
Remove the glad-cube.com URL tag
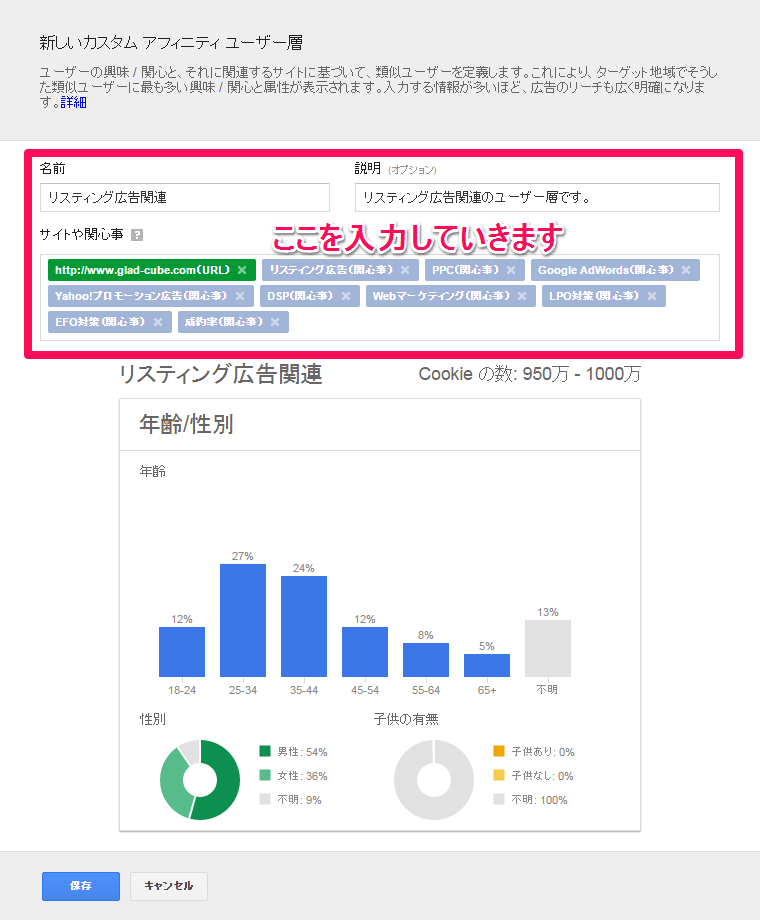[242, 270]
